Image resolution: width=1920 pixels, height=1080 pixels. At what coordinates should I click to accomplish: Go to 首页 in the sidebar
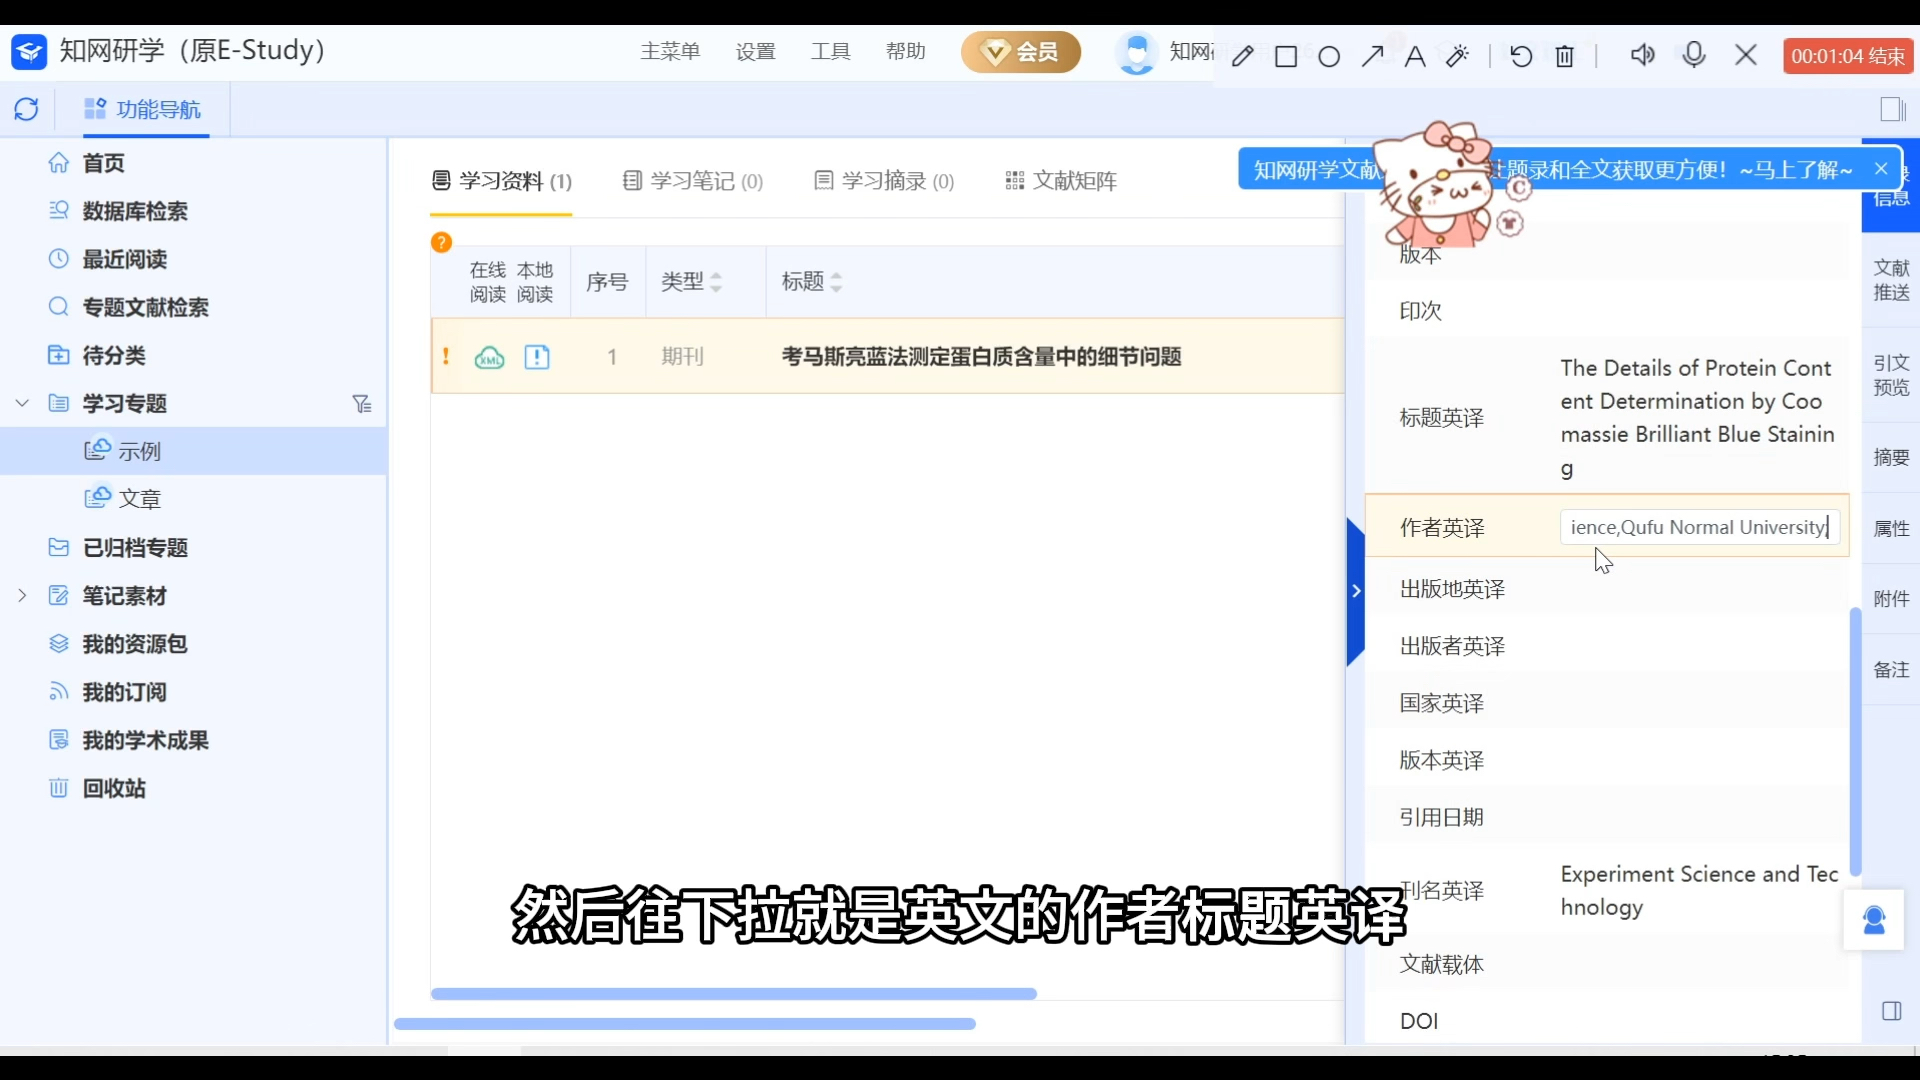tap(103, 163)
